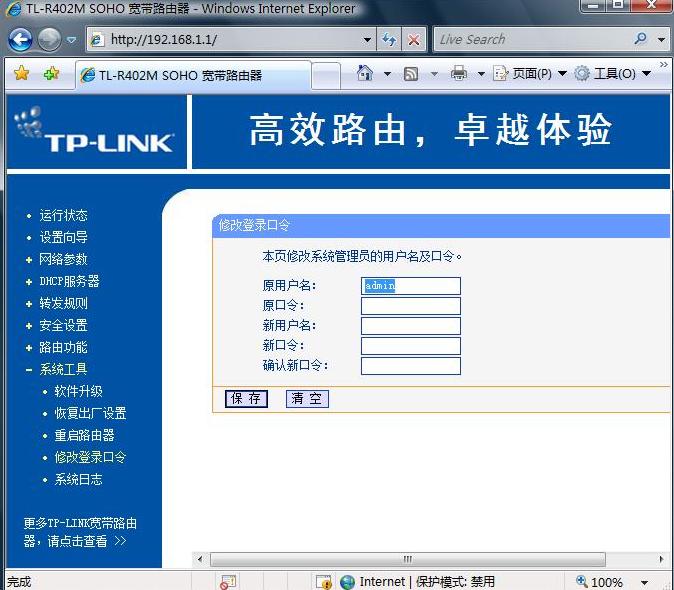Click the search magnifier icon

640,39
